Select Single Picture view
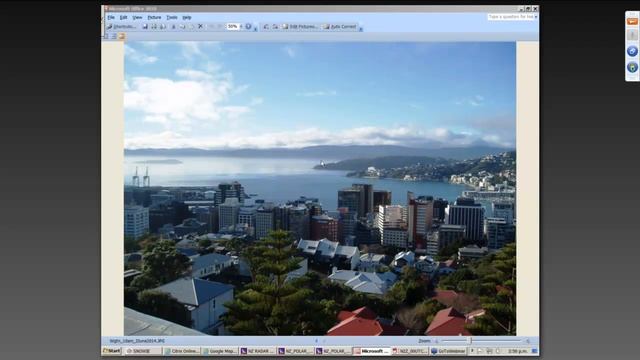The height and width of the screenshot is (360, 640). [122, 36]
